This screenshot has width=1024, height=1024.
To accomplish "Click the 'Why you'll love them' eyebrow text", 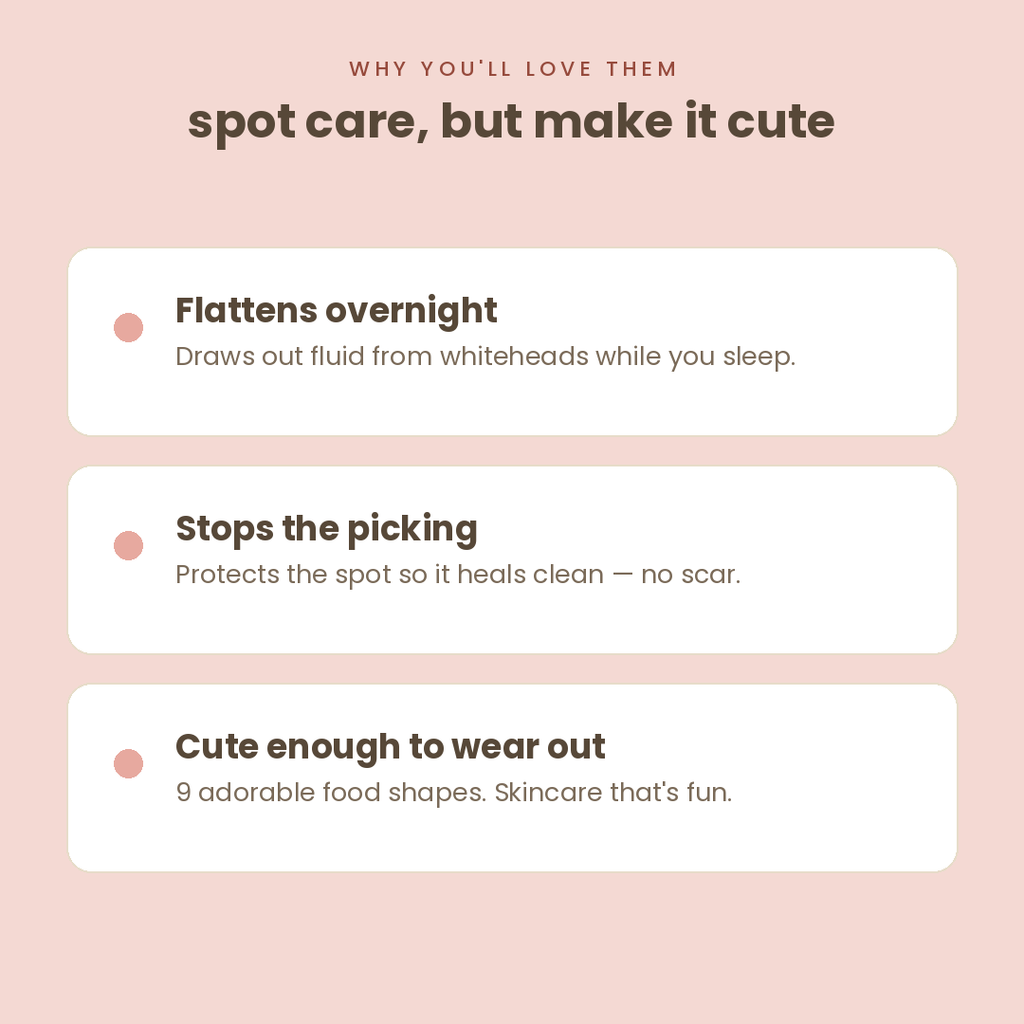I will [513, 69].
